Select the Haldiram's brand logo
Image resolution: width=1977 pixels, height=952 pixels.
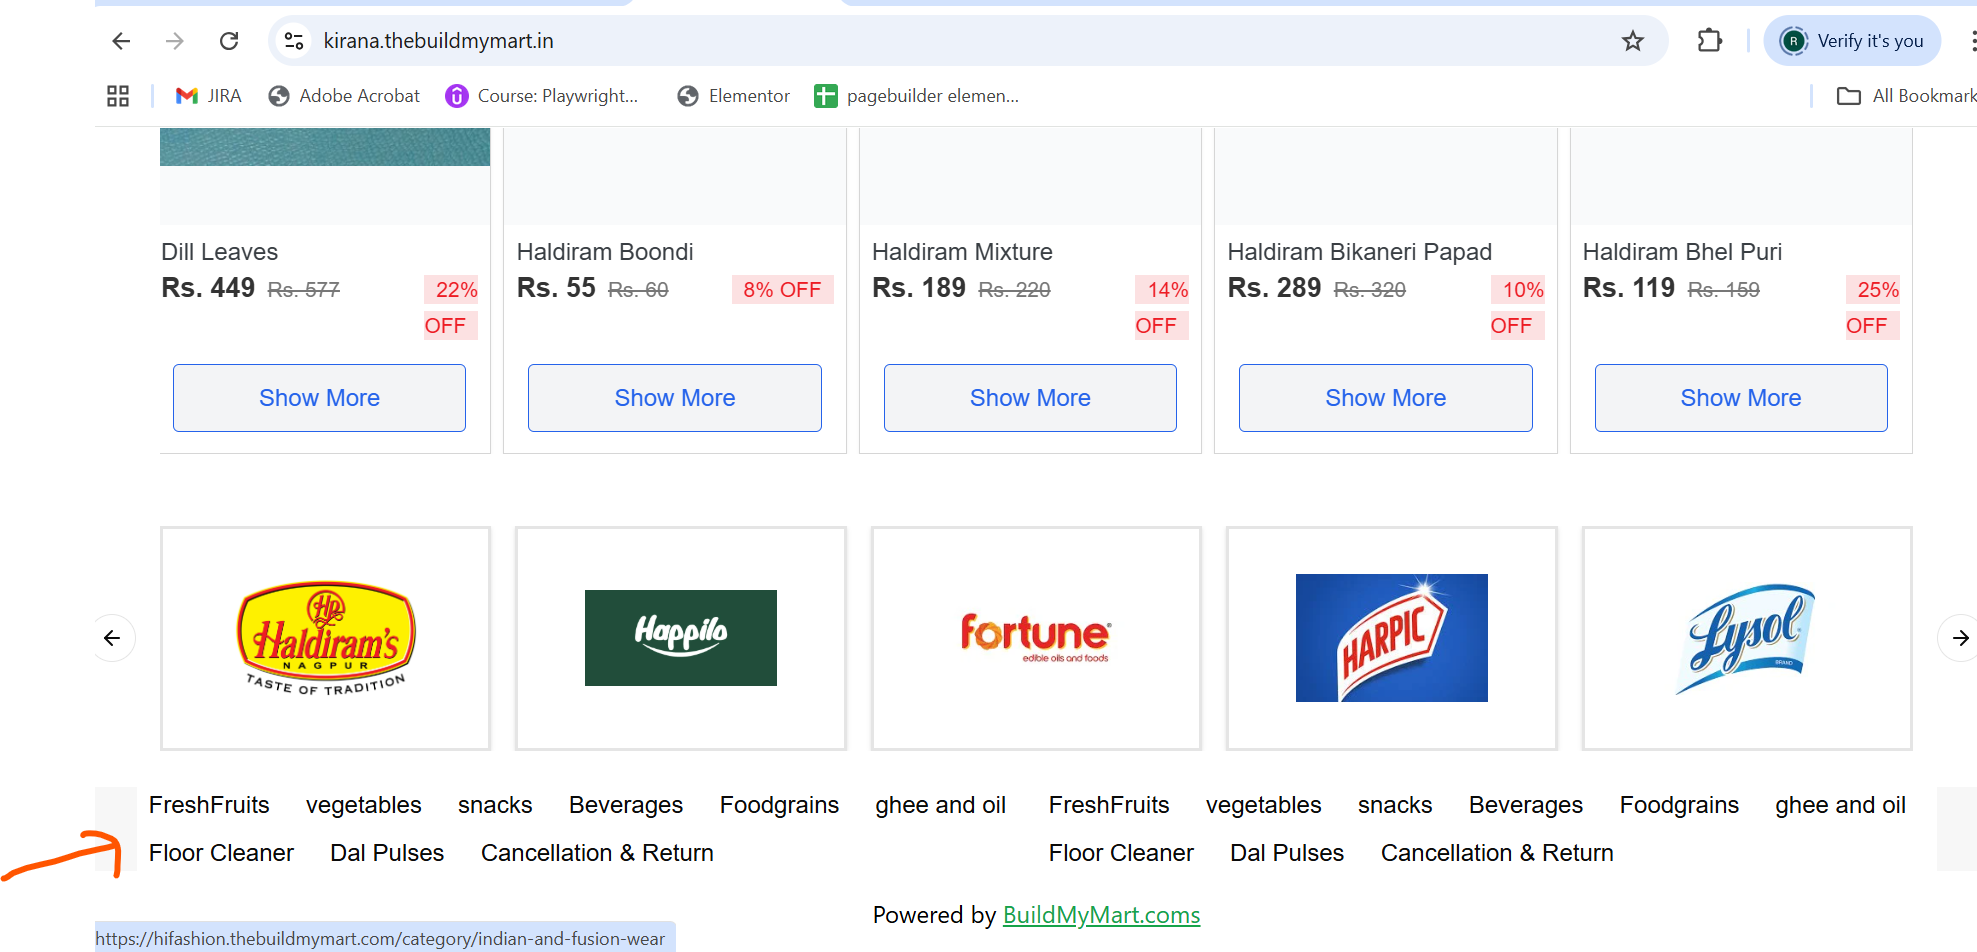326,638
